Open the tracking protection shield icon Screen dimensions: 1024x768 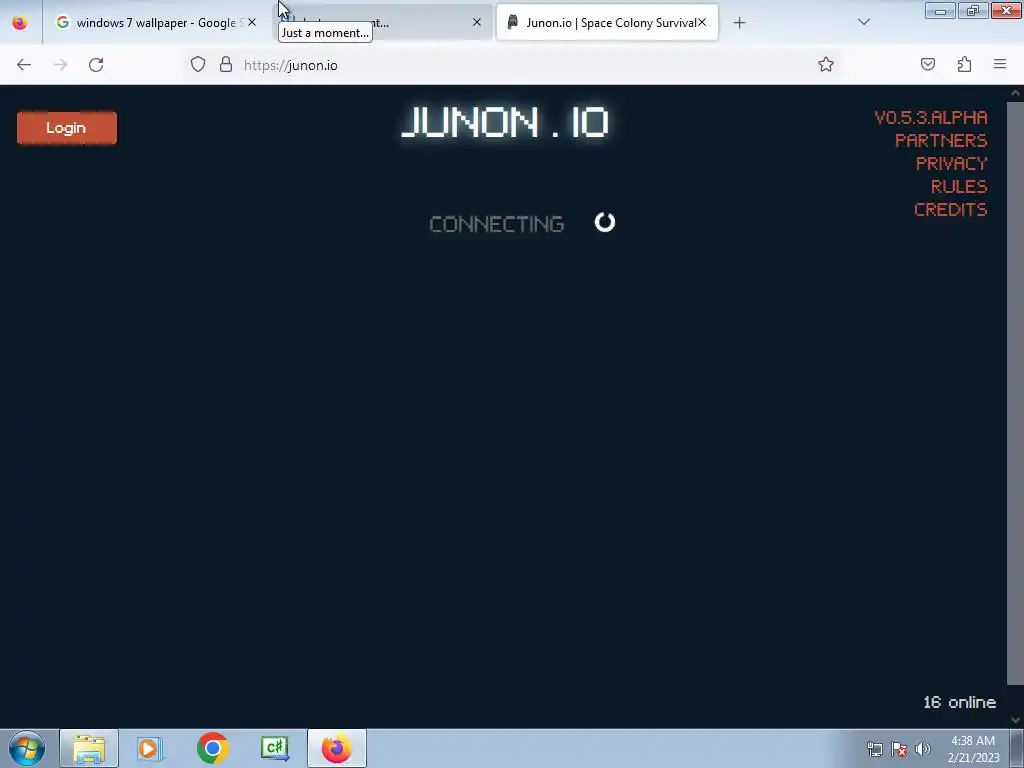point(198,65)
